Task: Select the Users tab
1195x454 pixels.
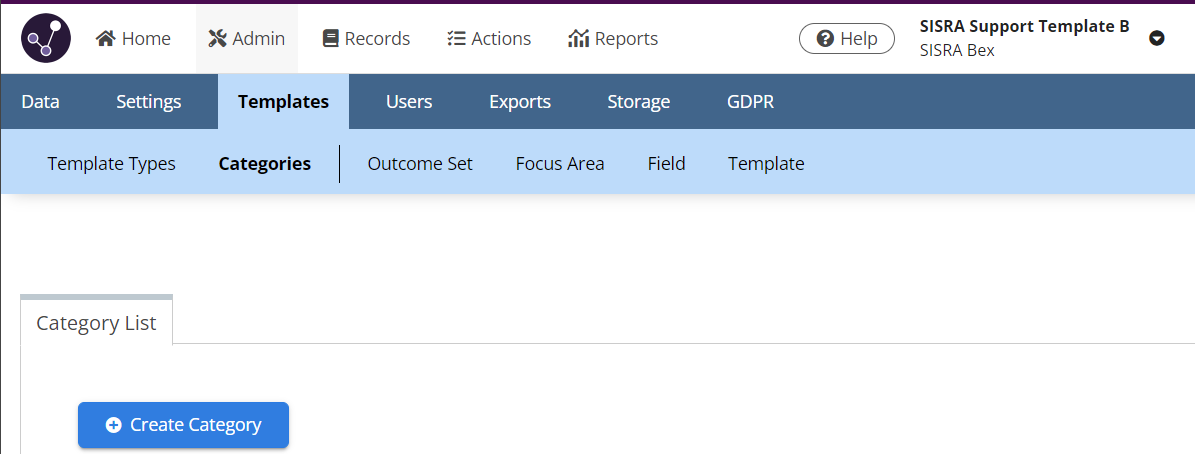Action: coord(408,101)
